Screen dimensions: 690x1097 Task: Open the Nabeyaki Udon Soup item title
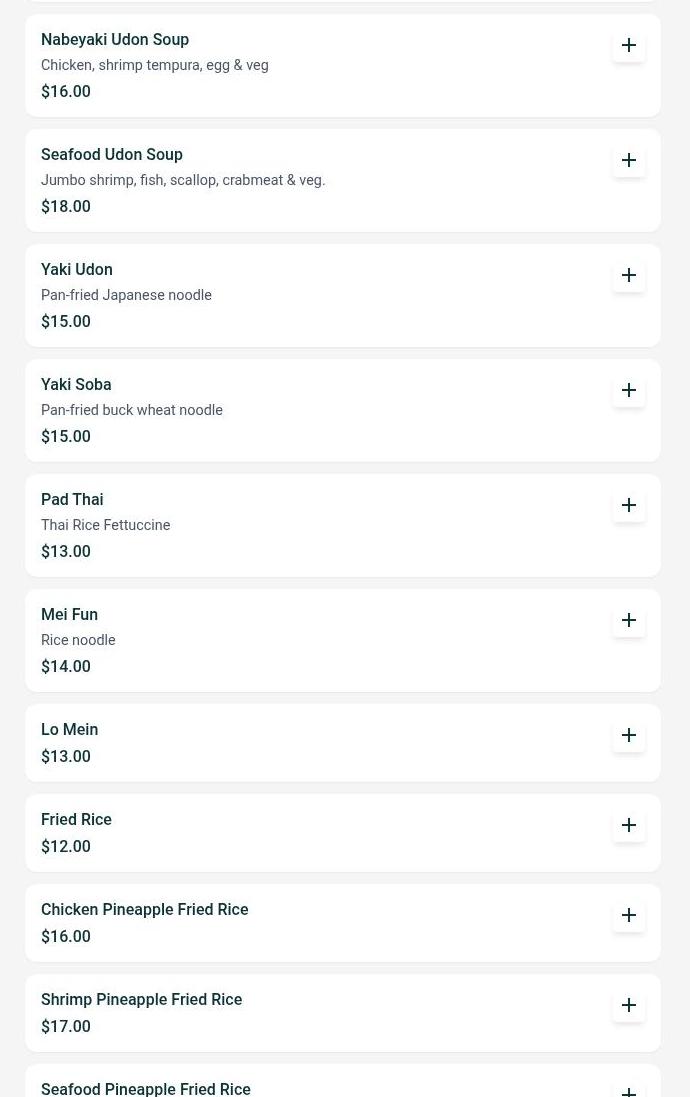[x=115, y=40]
